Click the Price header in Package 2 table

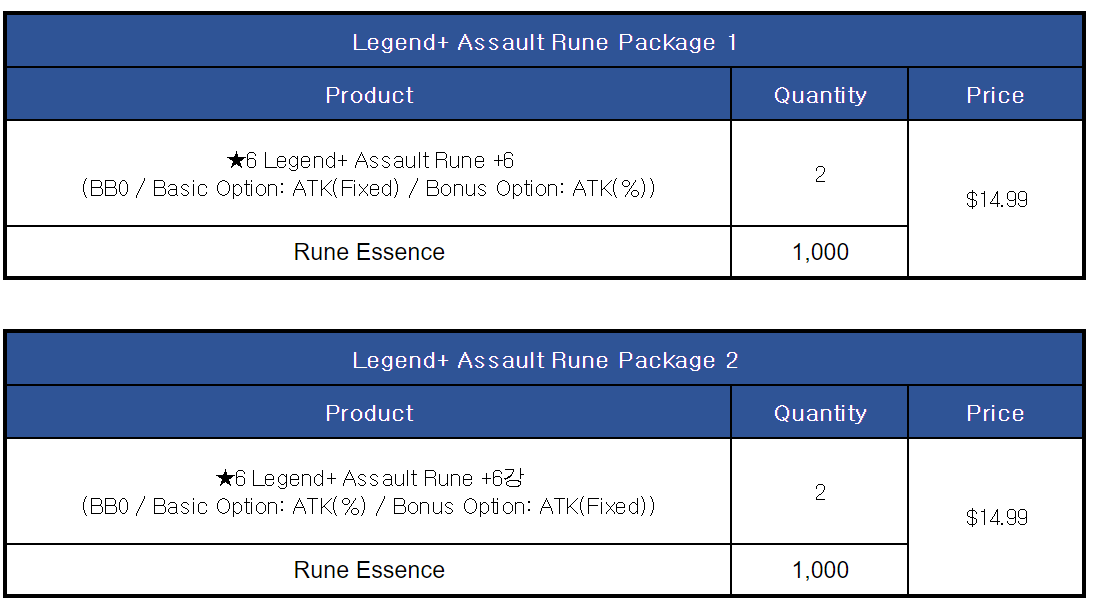995,413
